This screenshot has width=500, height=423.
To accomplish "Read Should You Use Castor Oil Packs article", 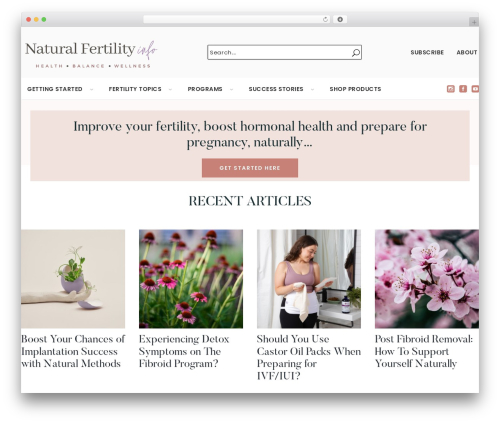I will click(x=309, y=357).
